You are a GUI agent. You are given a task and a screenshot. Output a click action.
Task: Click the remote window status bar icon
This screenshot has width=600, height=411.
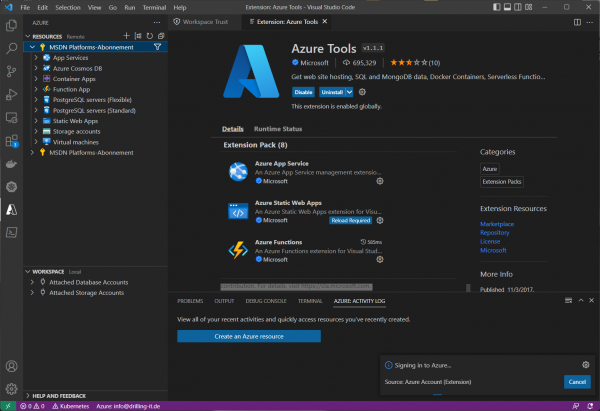(8, 406)
